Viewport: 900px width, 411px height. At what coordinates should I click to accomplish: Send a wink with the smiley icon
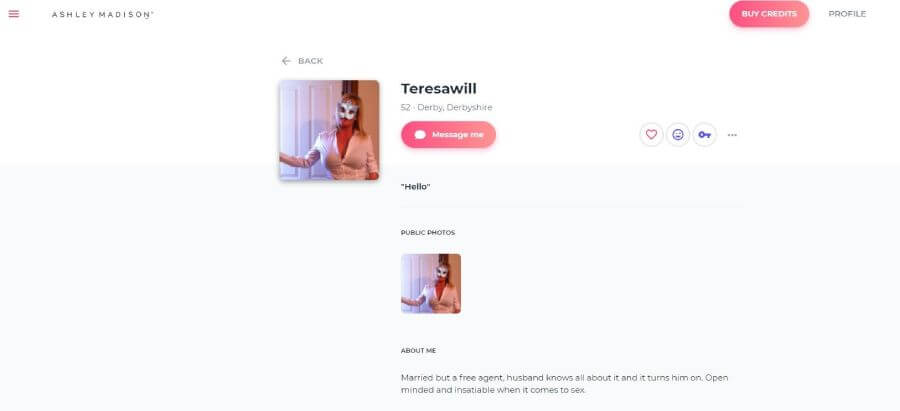pyautogui.click(x=678, y=134)
